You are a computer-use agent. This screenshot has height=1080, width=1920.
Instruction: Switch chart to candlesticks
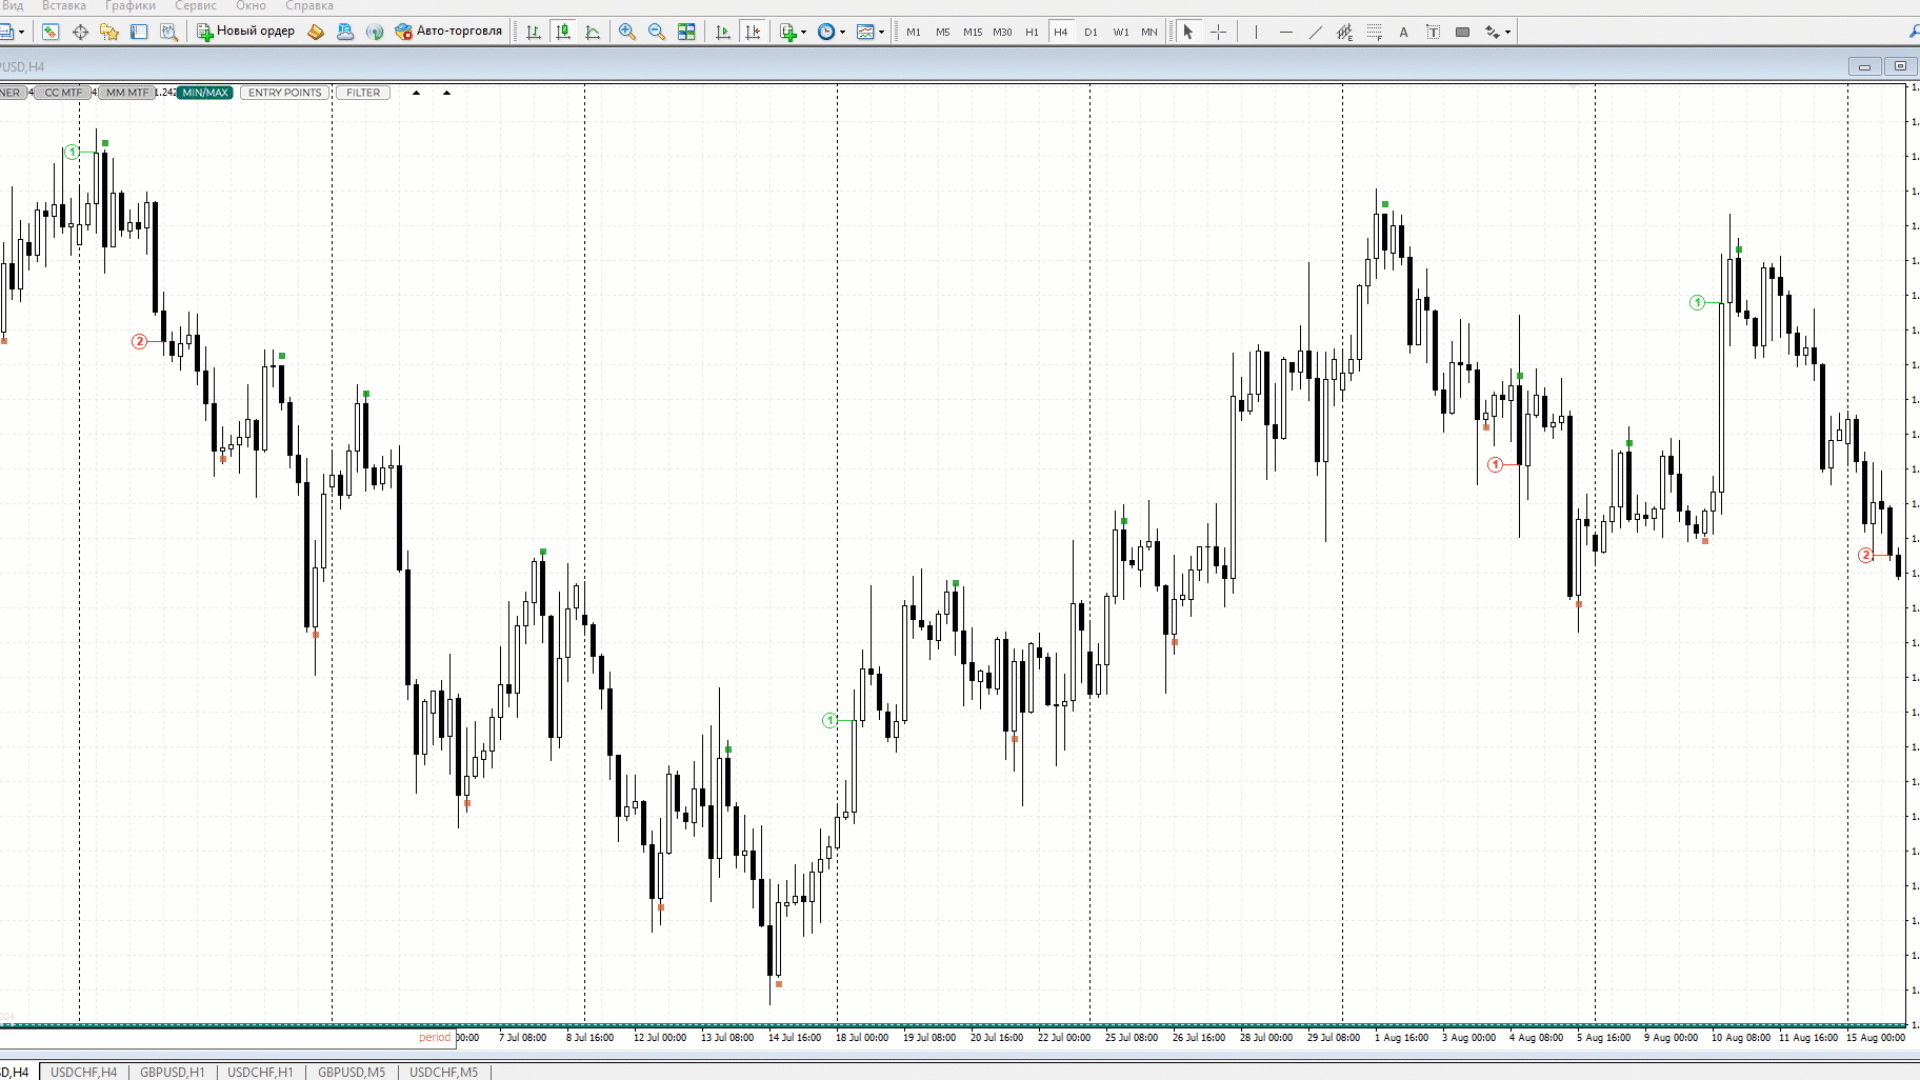pyautogui.click(x=563, y=32)
